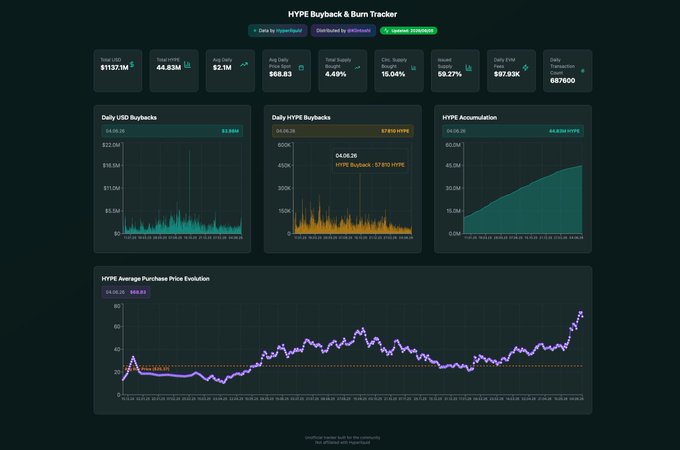Screen dimensions: 680x450
Task: Click the HYPE Buyback tooltip in the orange chart
Action: pos(370,160)
